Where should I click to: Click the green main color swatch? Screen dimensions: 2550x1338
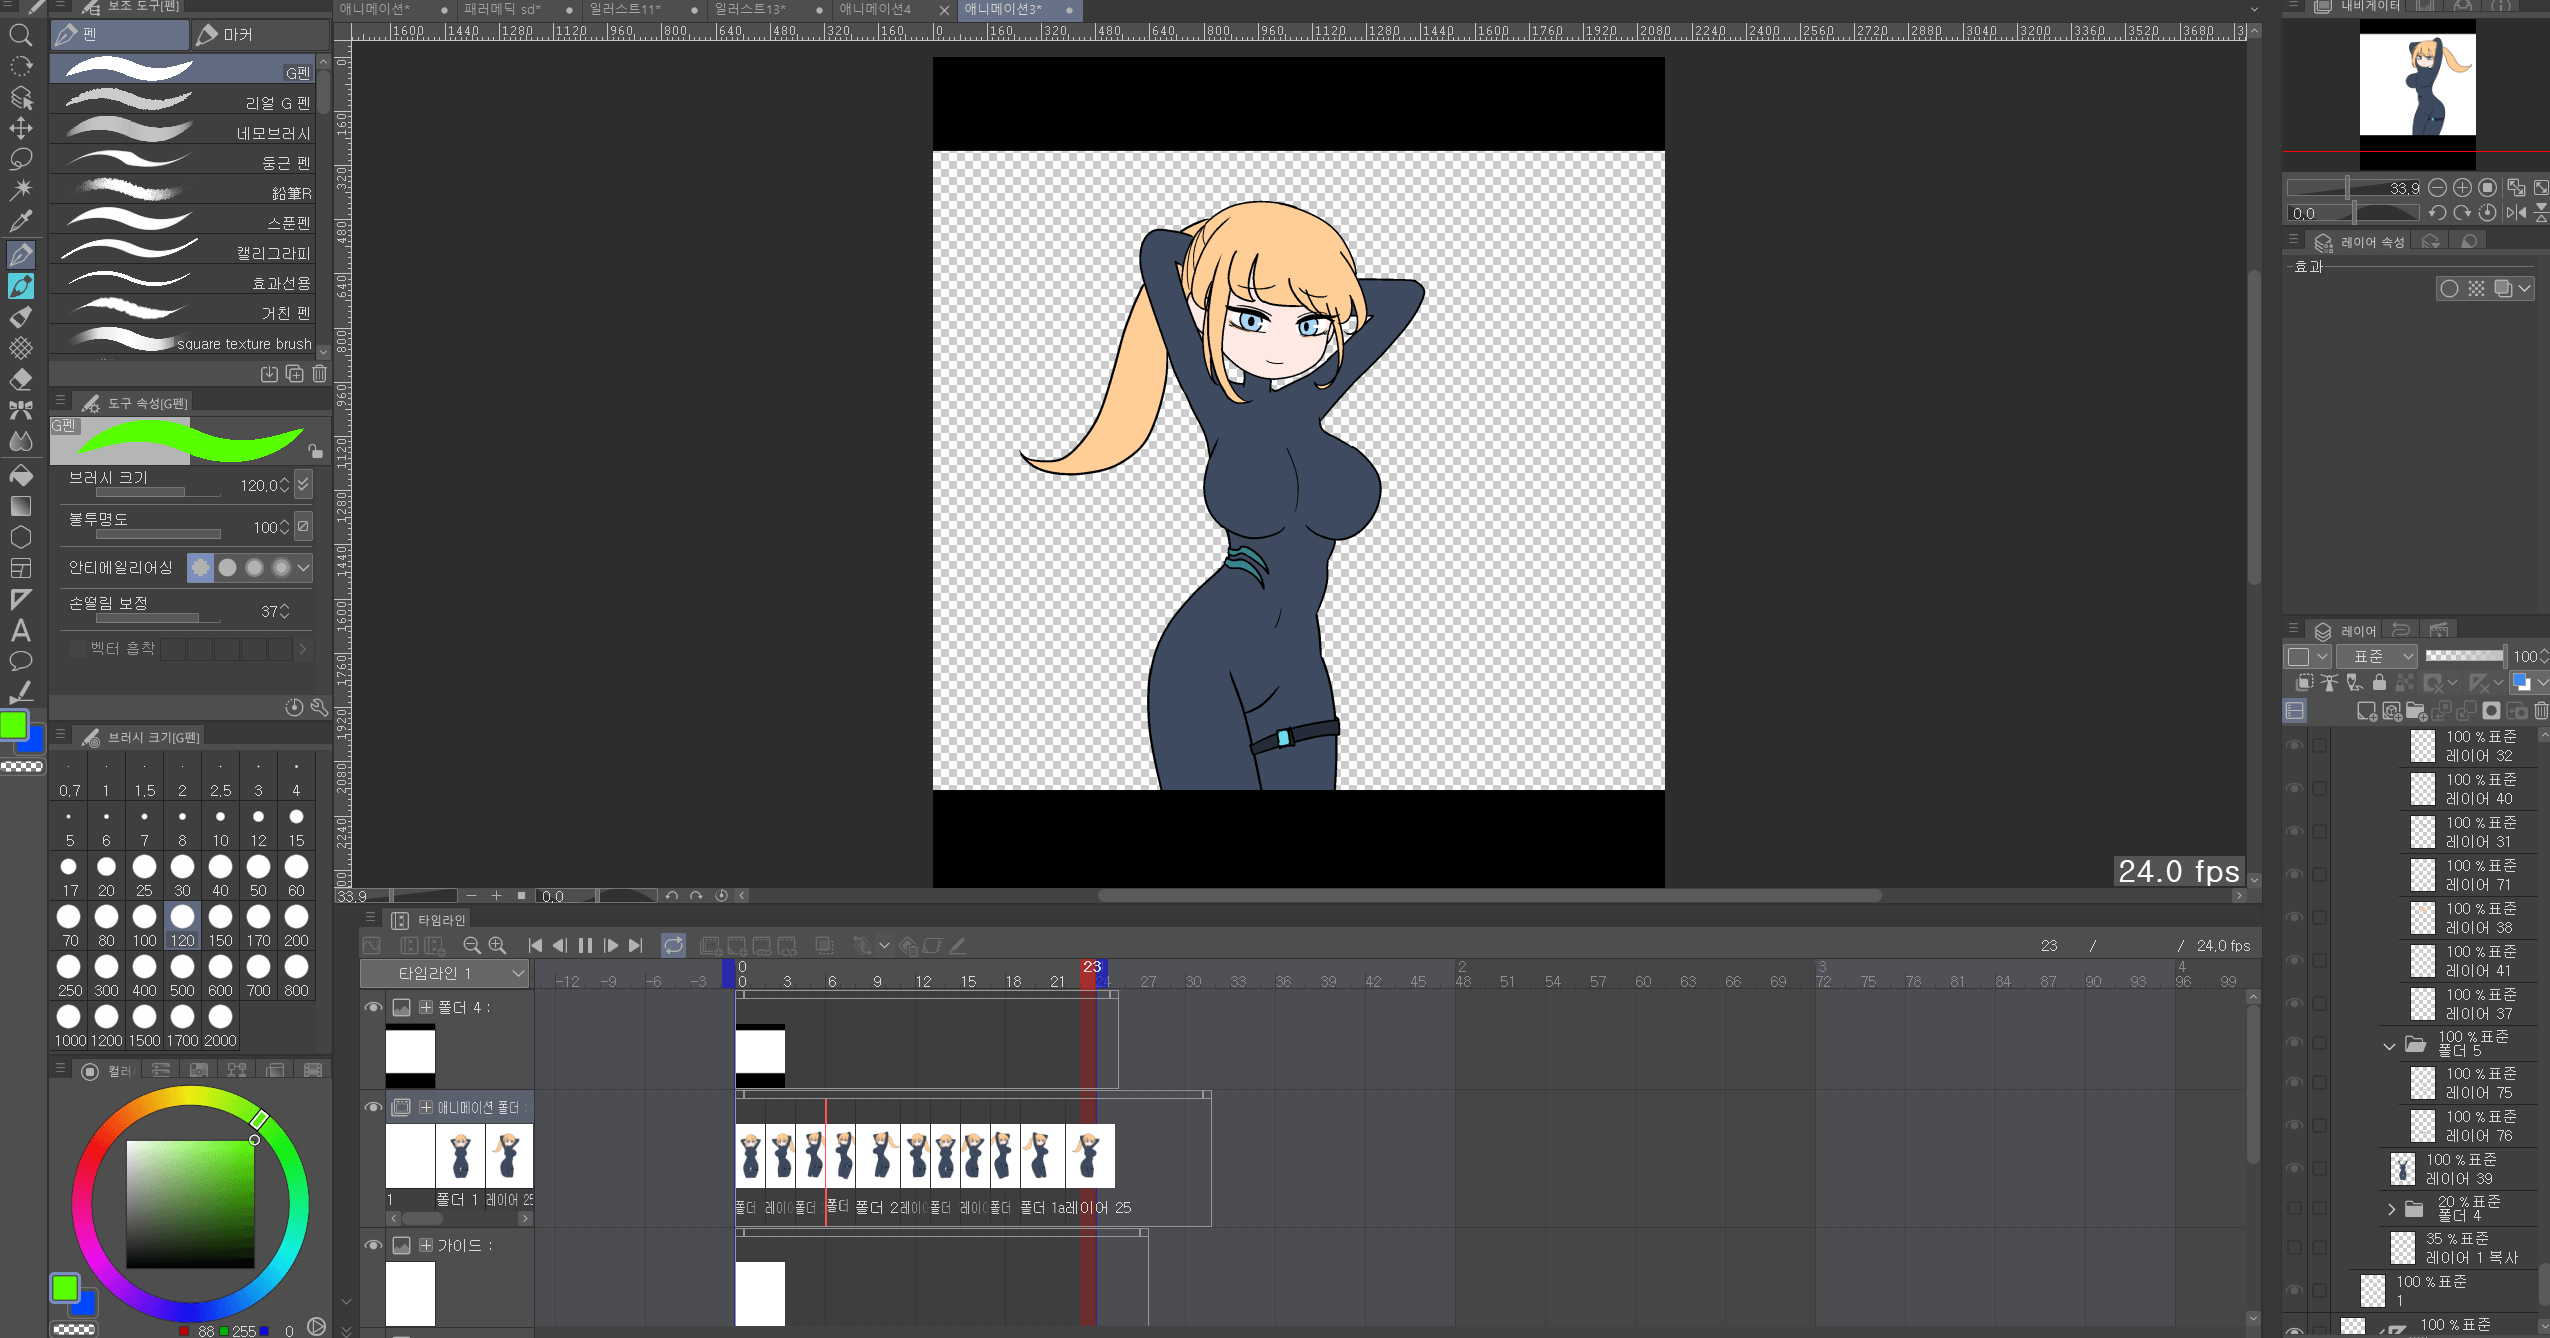click(x=14, y=725)
